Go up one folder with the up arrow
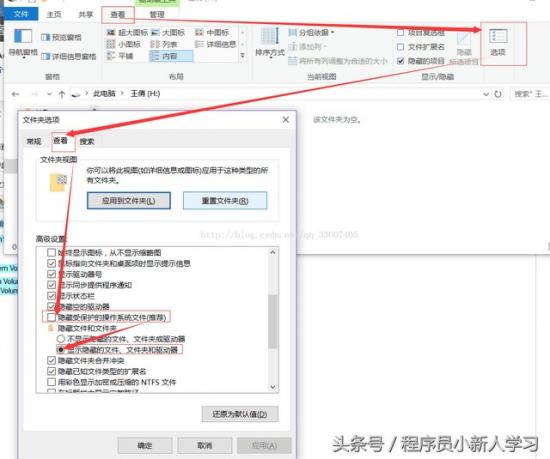 coord(62,94)
